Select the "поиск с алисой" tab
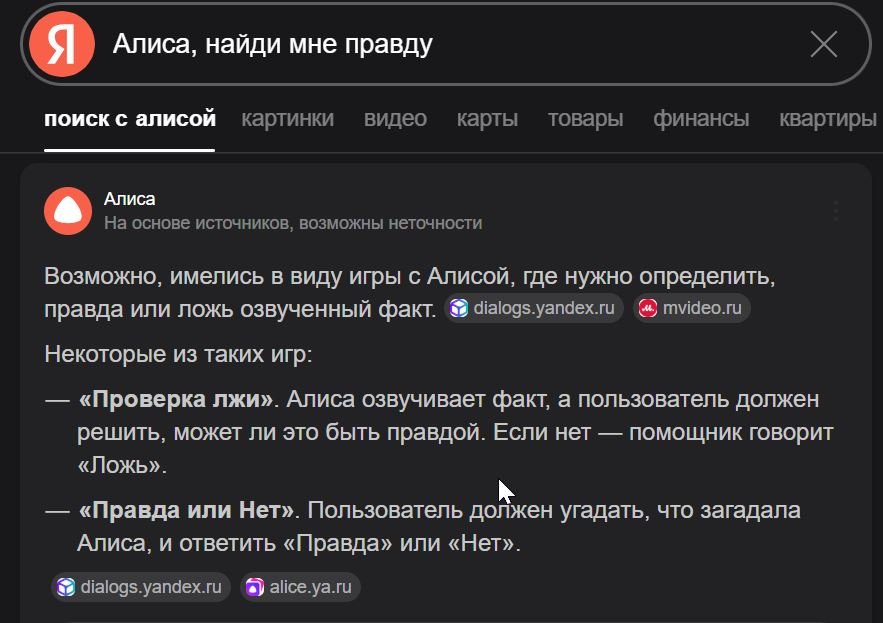 pos(130,118)
